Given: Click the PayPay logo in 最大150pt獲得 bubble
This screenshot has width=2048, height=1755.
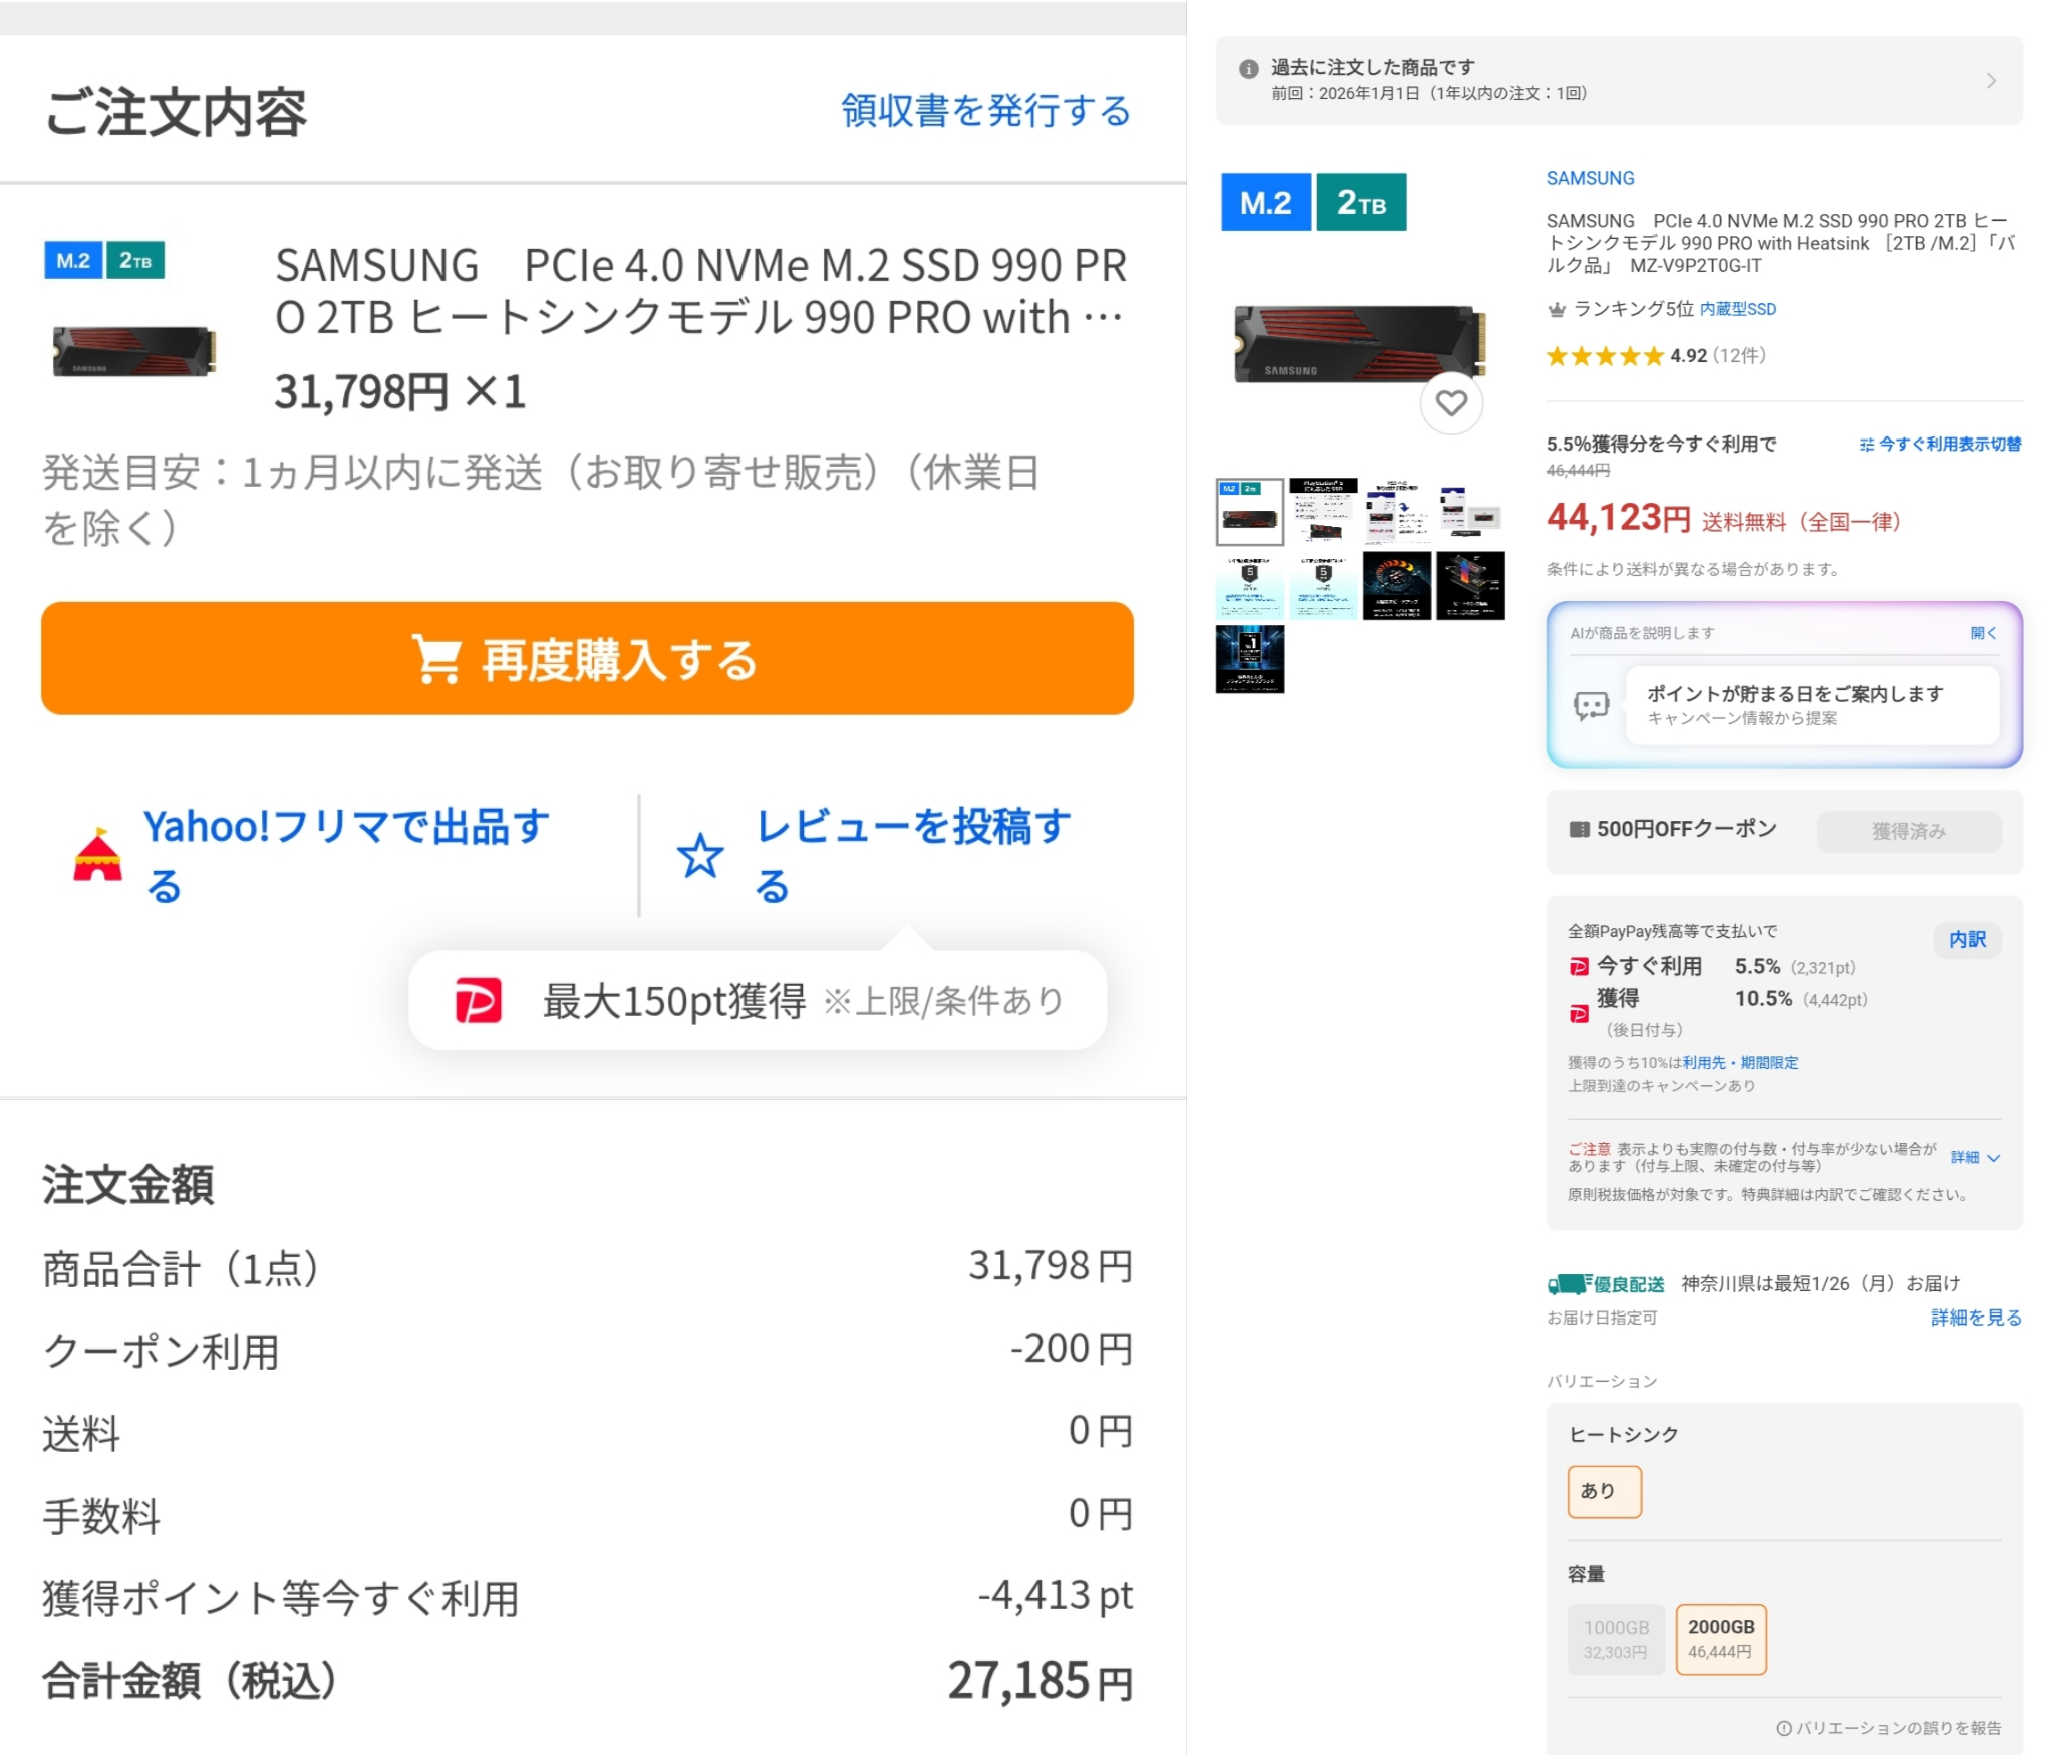Looking at the screenshot, I should coord(478,1000).
